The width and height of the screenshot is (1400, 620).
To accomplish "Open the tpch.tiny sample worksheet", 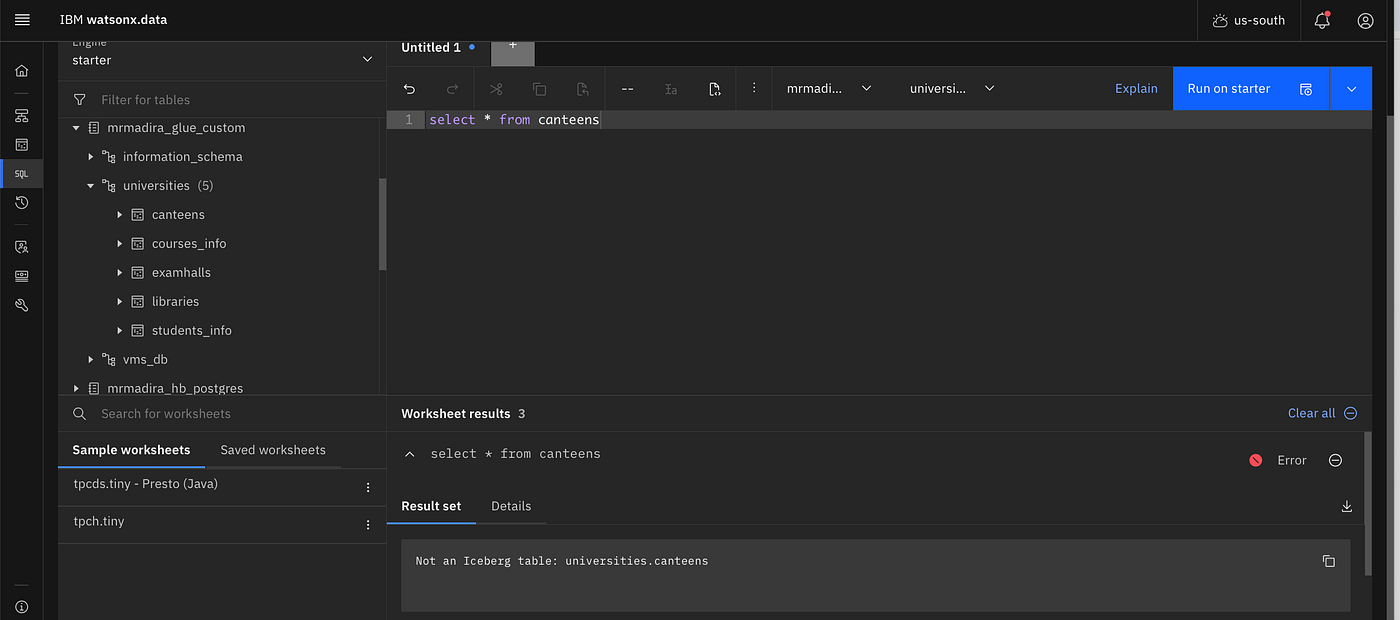I will (x=99, y=521).
